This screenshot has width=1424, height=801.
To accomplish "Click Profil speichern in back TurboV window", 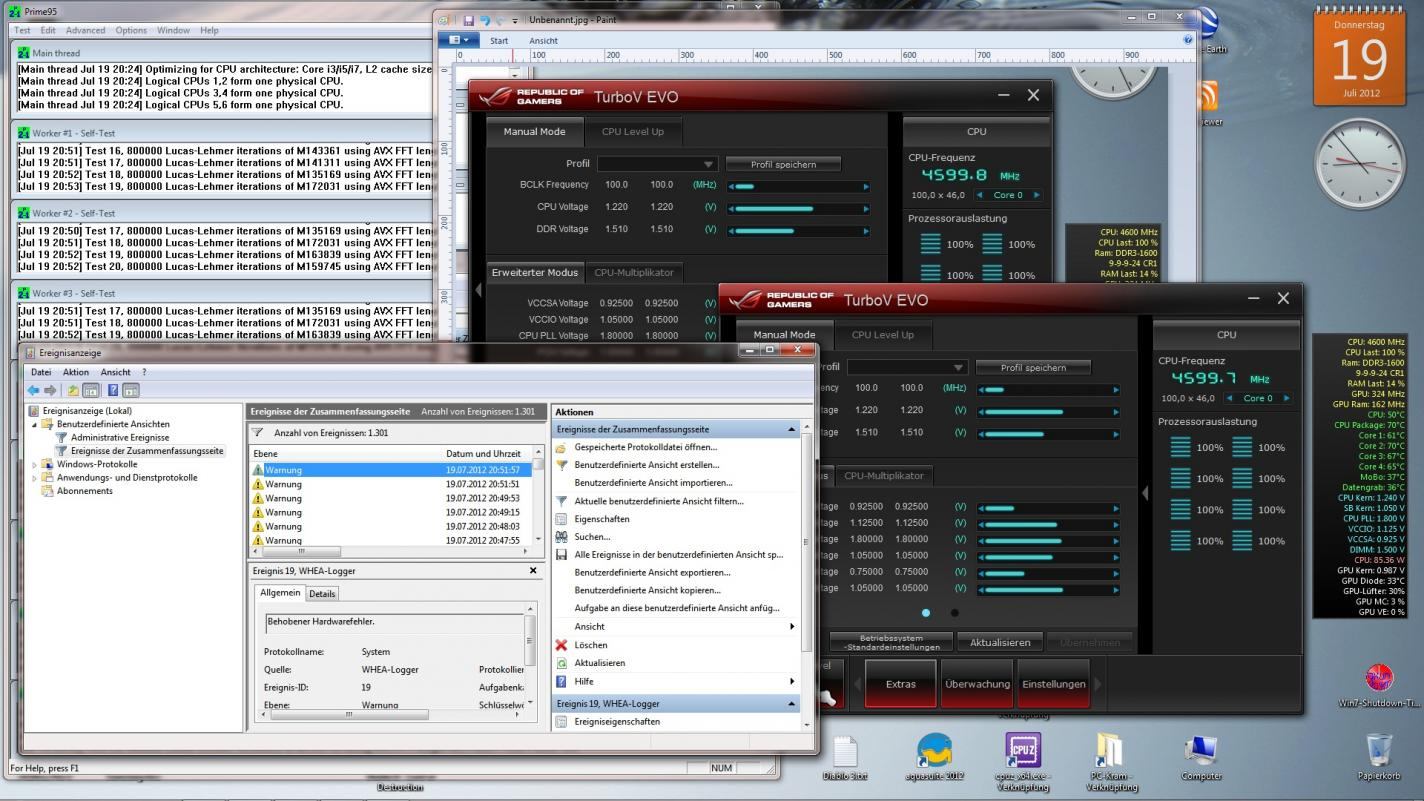I will (x=783, y=164).
